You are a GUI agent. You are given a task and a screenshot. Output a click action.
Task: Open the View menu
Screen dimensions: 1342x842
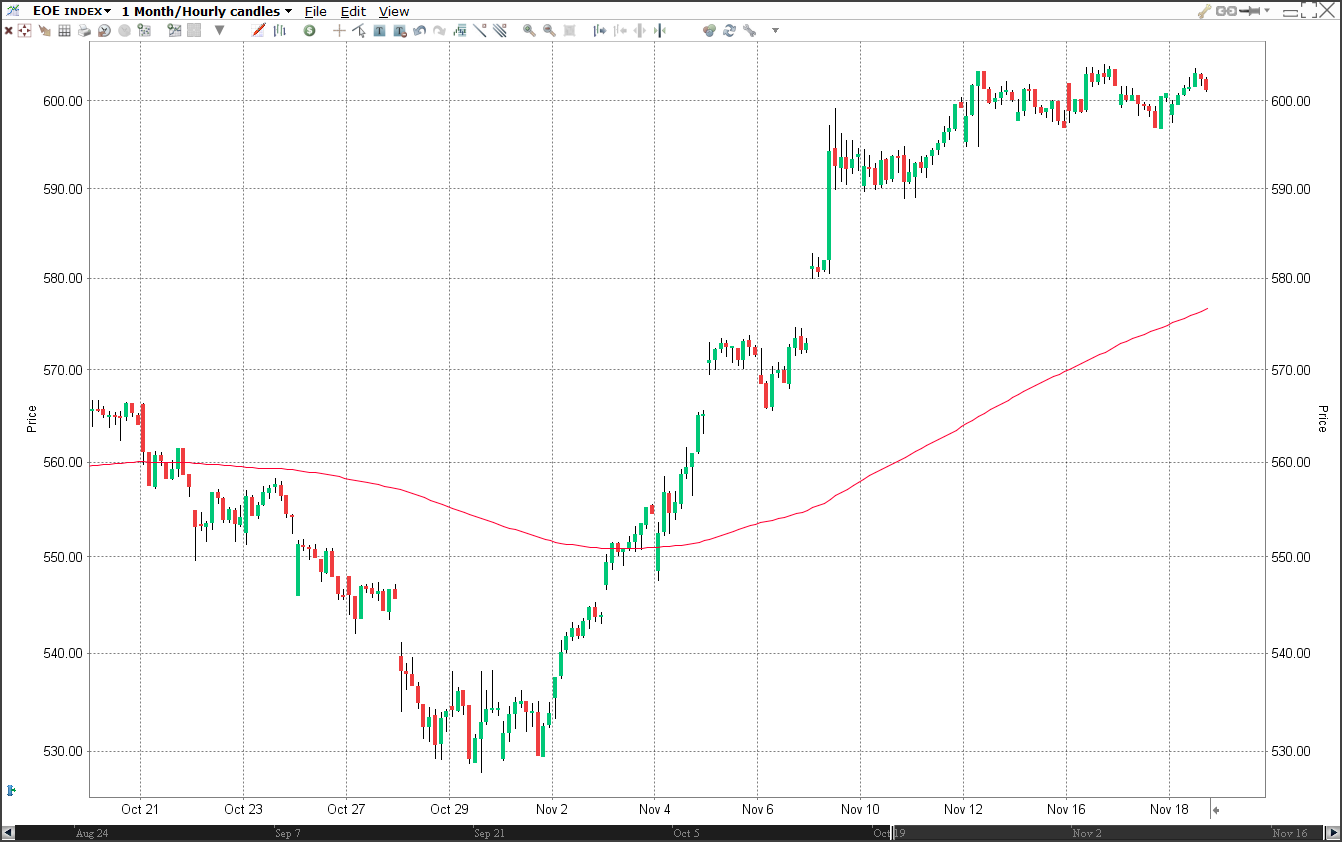coord(394,11)
